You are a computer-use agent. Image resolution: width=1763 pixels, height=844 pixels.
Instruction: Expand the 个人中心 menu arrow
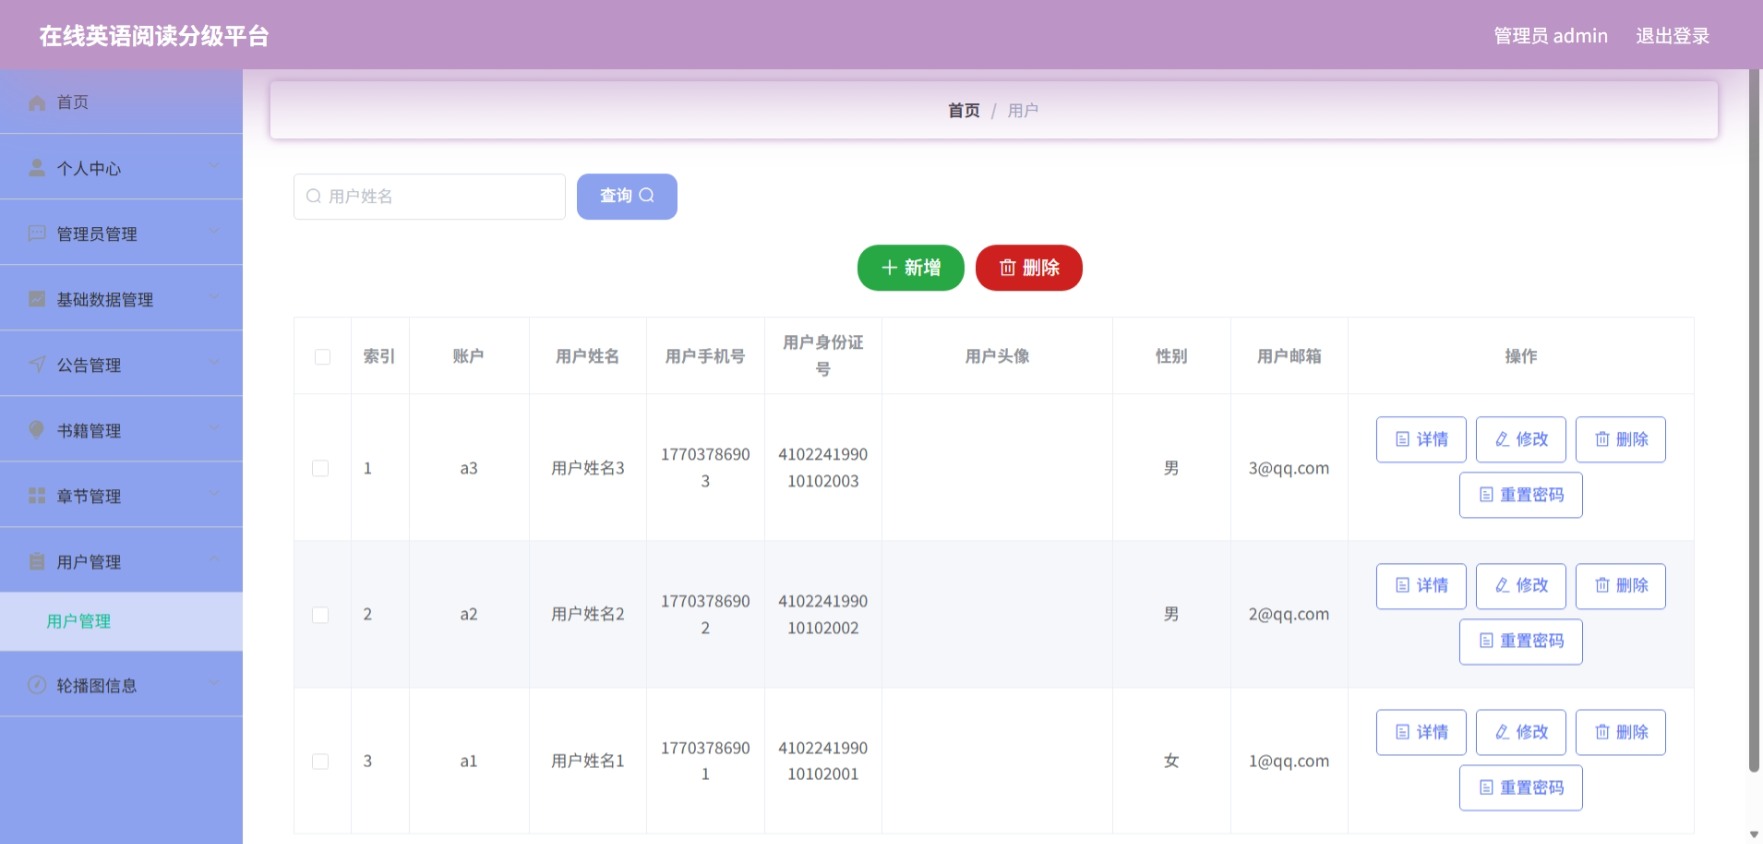click(x=214, y=166)
